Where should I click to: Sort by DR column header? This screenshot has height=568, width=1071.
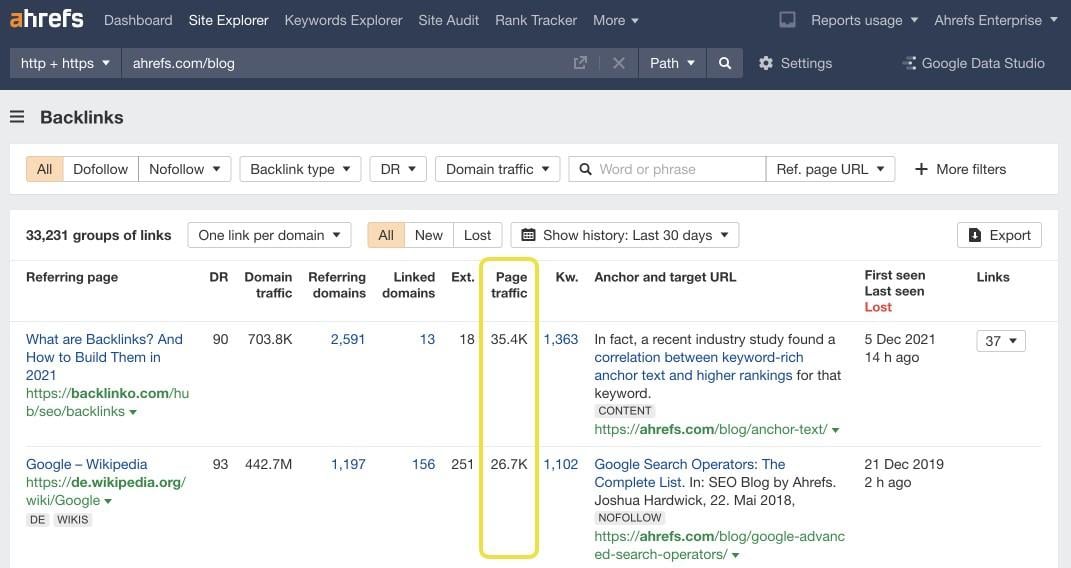[x=219, y=276]
